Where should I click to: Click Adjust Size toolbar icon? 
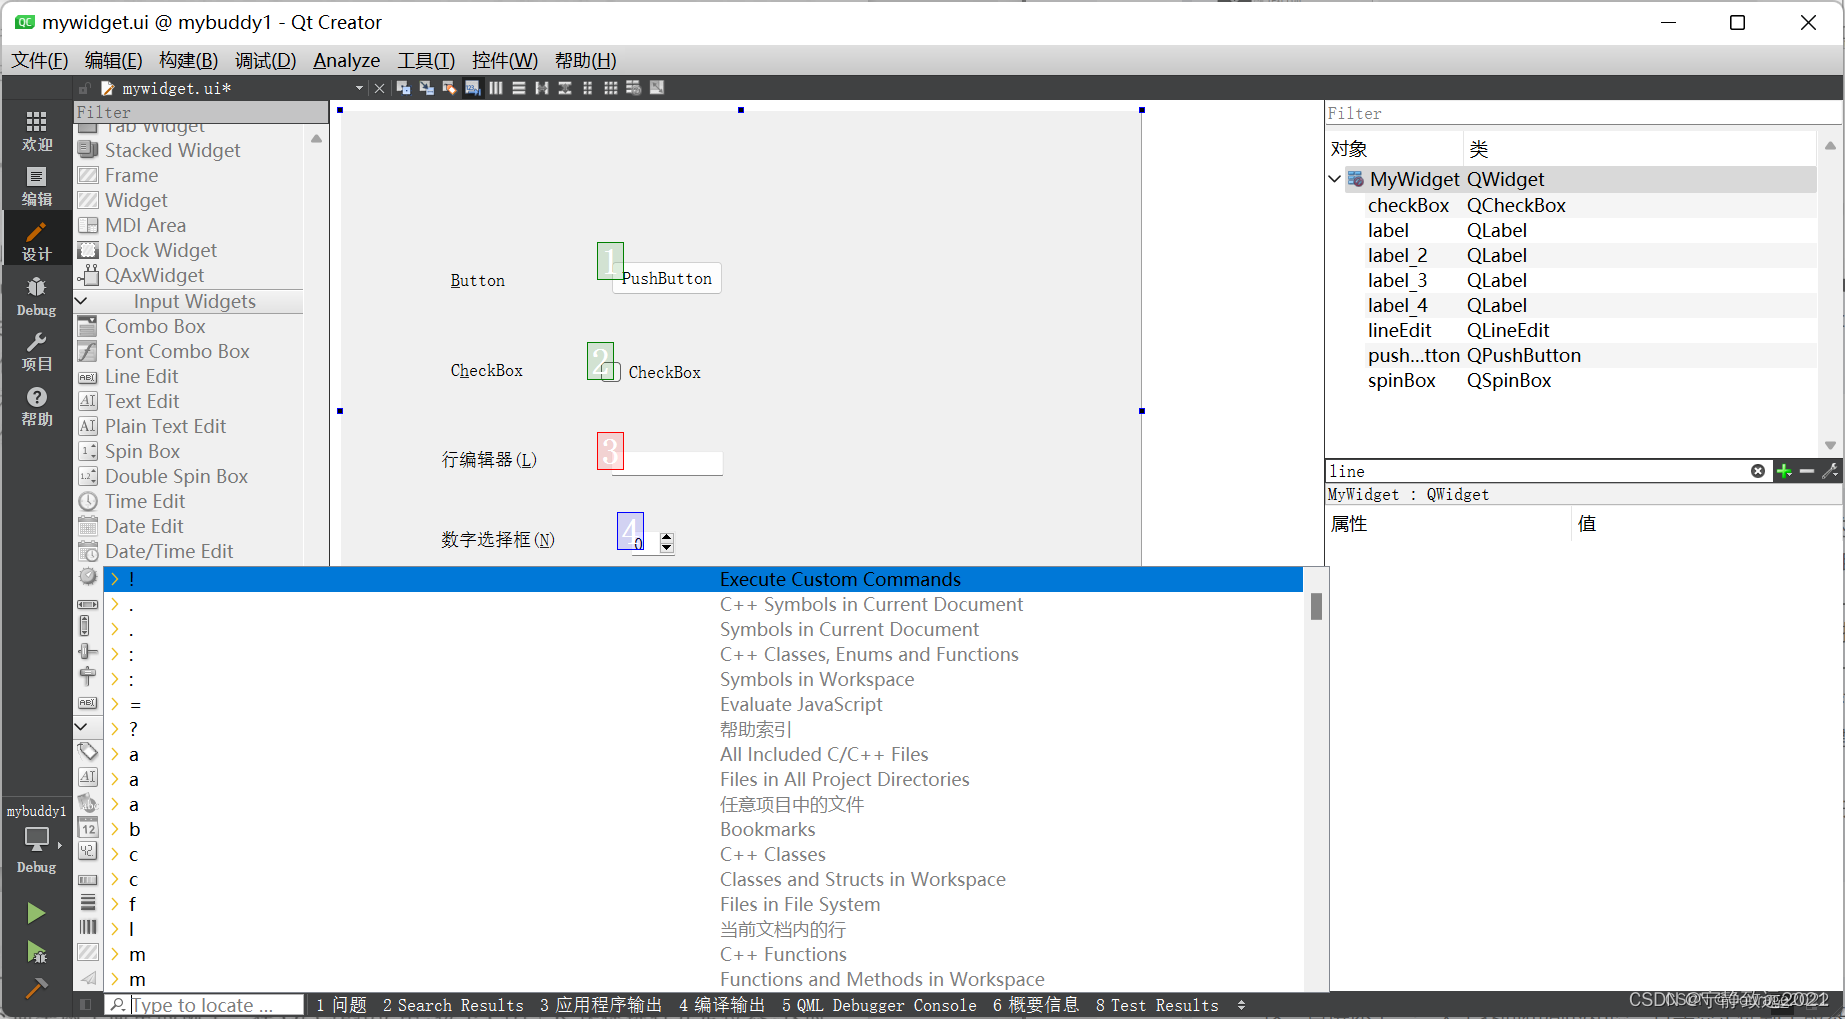coord(657,88)
